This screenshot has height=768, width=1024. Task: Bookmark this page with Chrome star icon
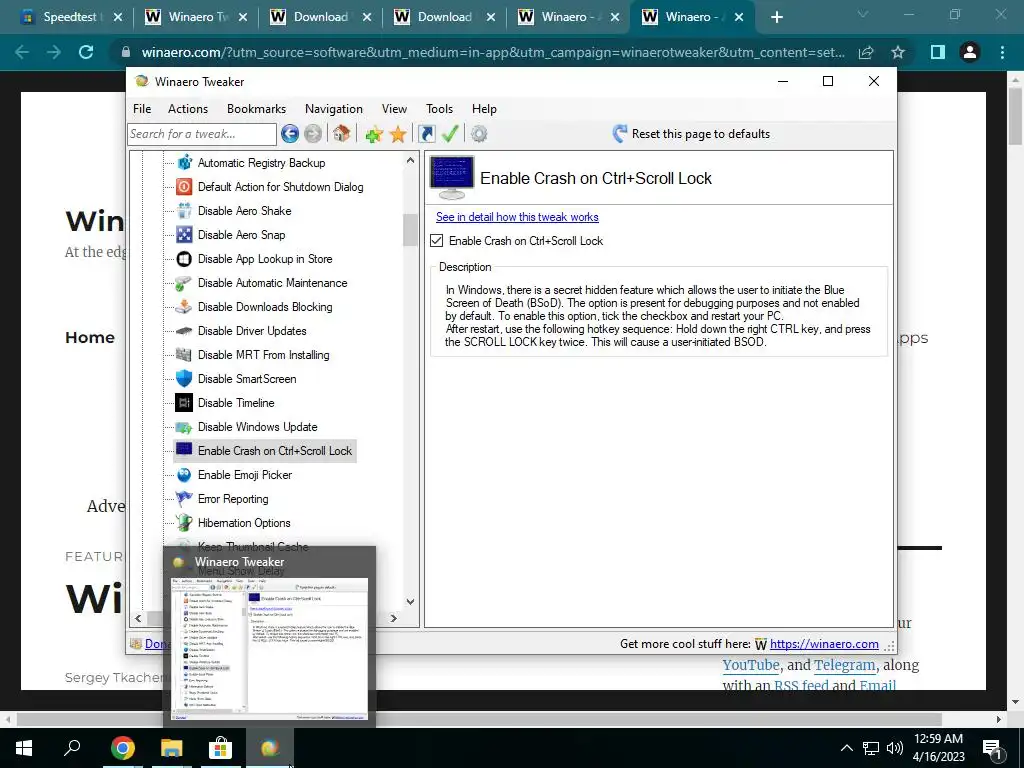click(x=898, y=52)
